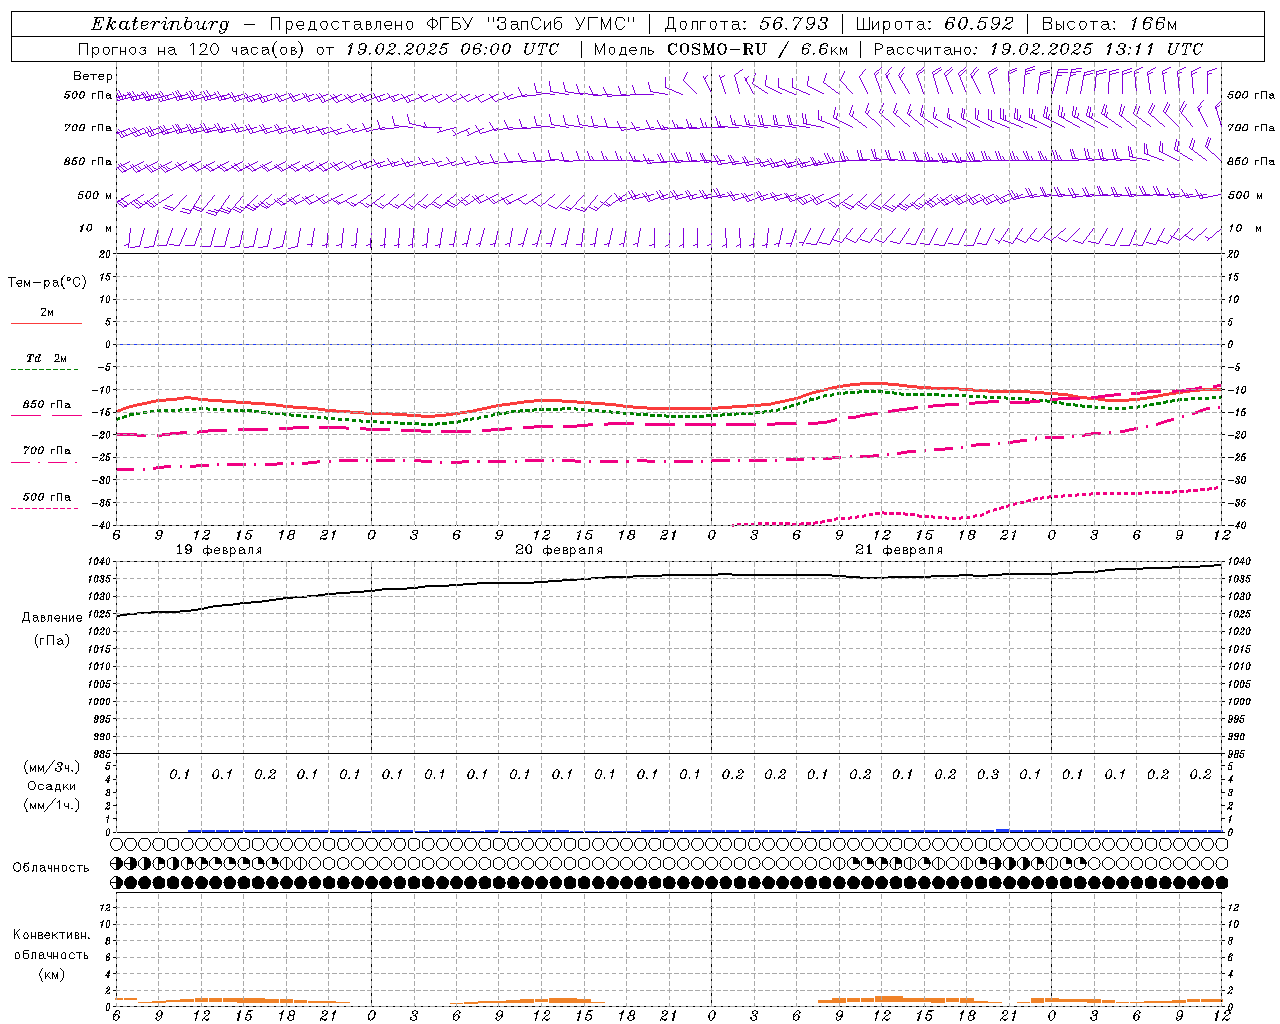Viewport: 1280px width, 1024px height.
Task: Click the '19 февраля' date label
Action: coord(219,550)
